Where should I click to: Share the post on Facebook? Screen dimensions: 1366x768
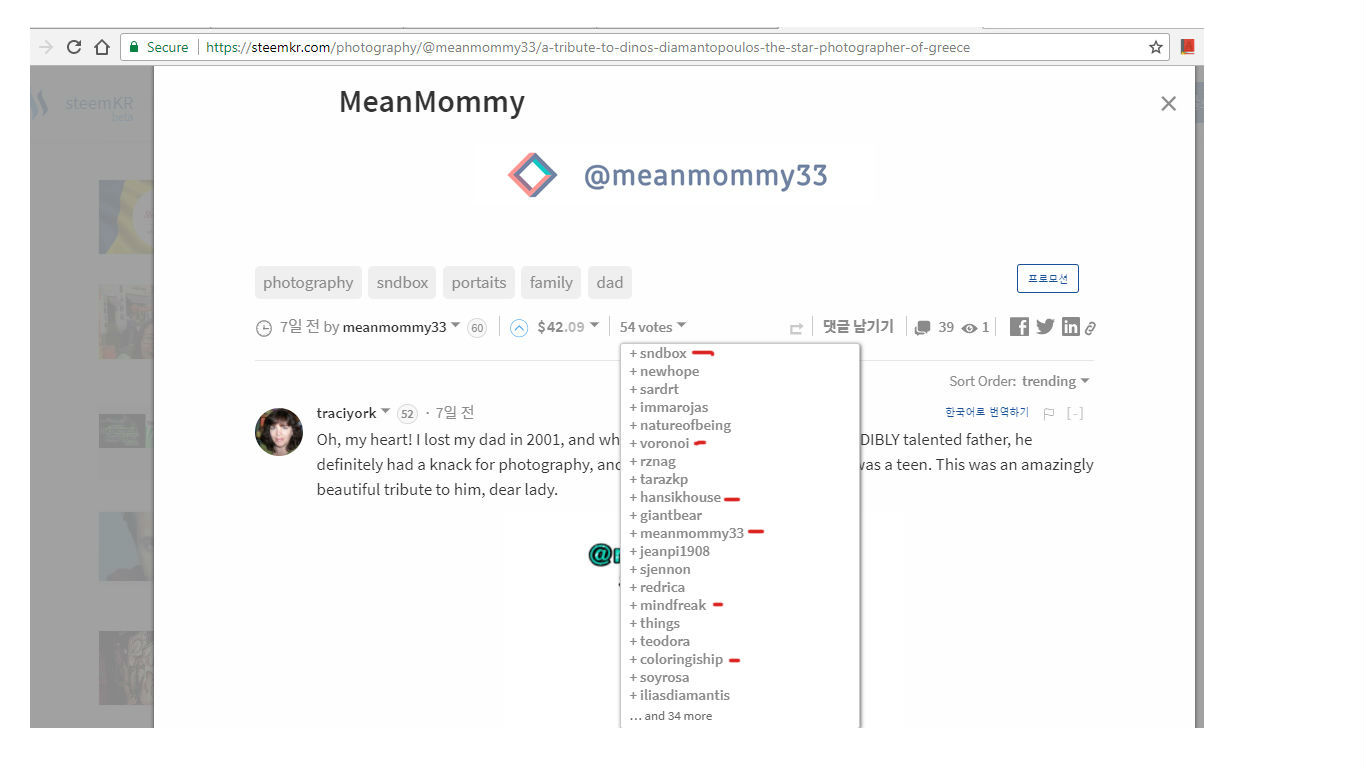[1018, 326]
